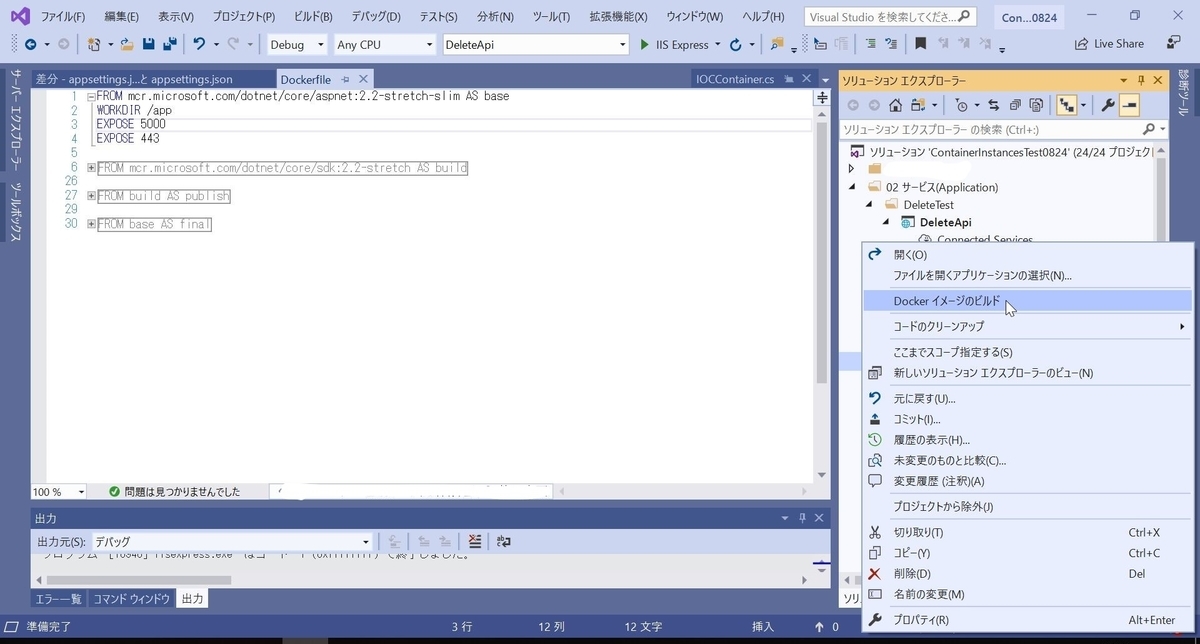Switch to エラー一覧 tab
The image size is (1200, 644).
point(58,599)
